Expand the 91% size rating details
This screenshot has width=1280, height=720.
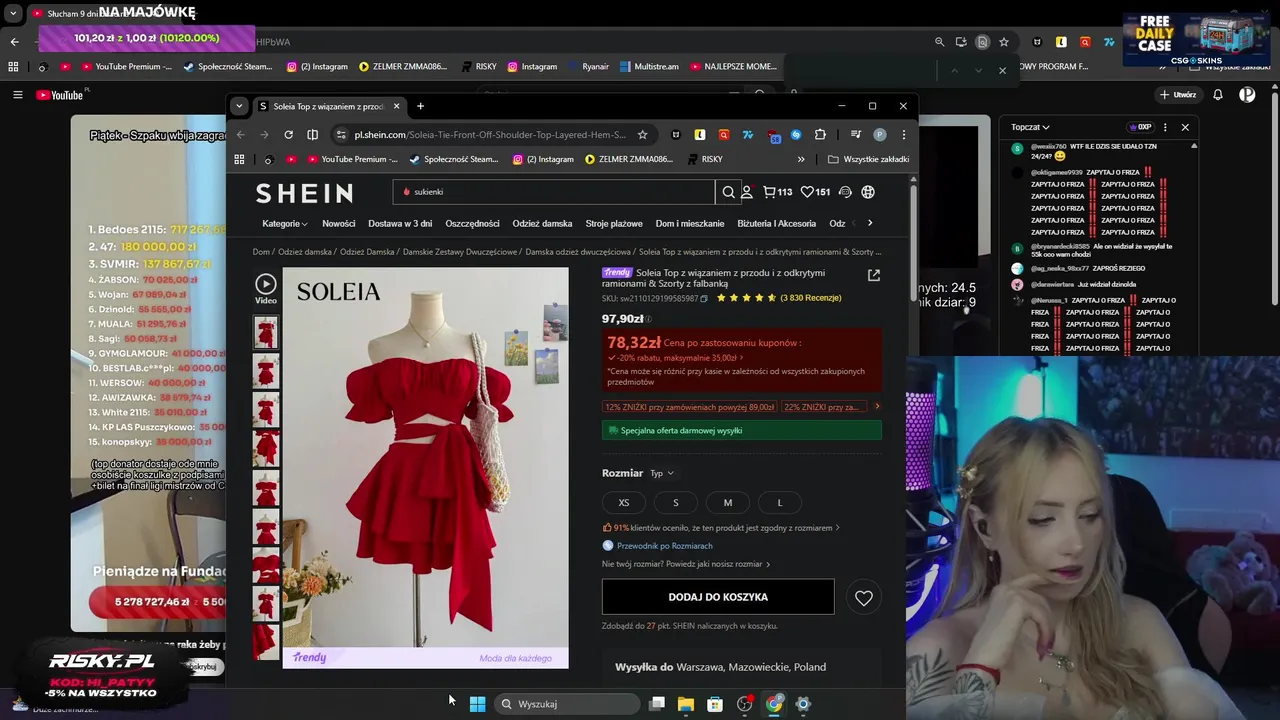(721, 527)
